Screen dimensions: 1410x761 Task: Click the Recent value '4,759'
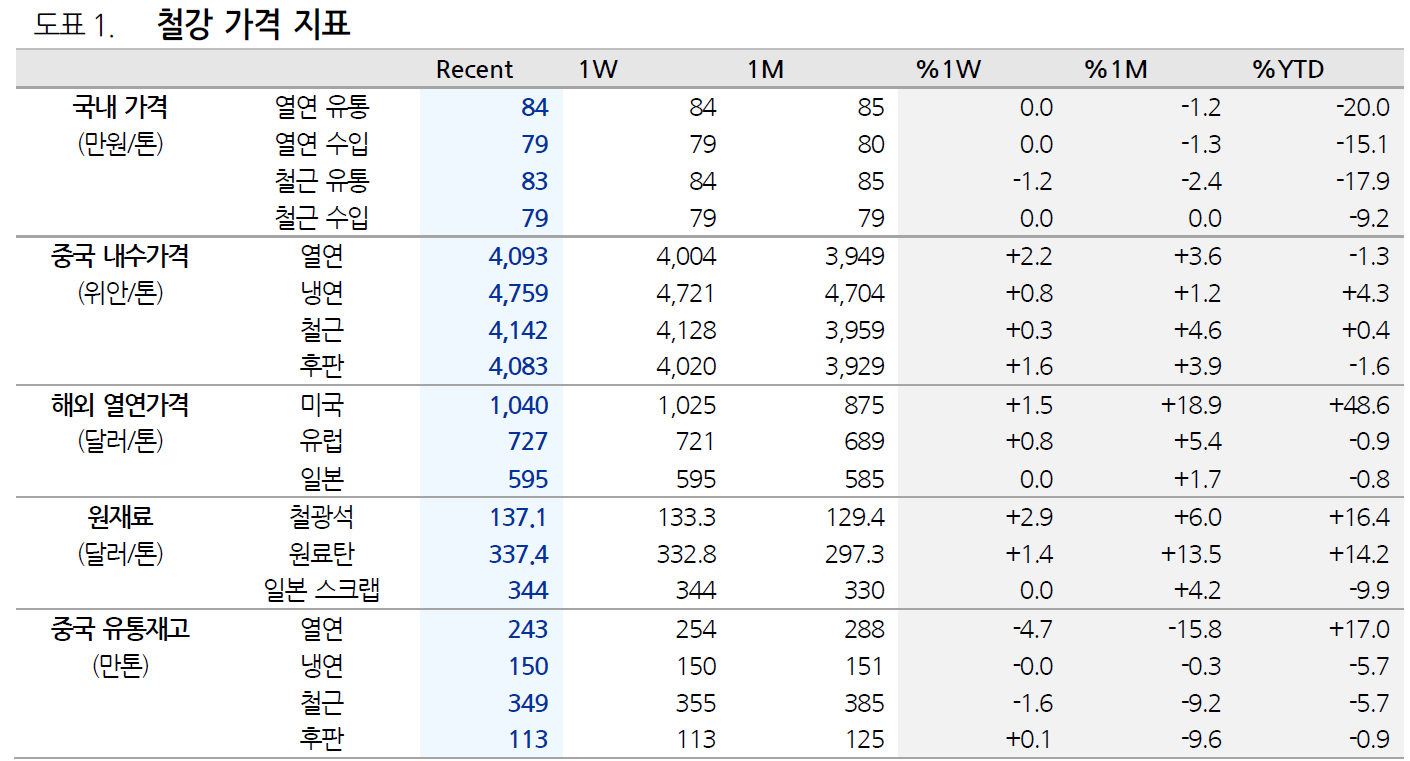click(x=518, y=294)
